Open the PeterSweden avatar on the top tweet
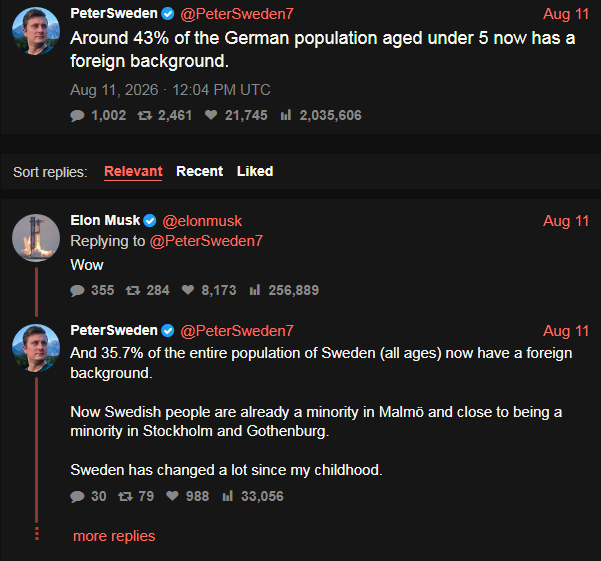The height and width of the screenshot is (561, 601). pos(36,31)
